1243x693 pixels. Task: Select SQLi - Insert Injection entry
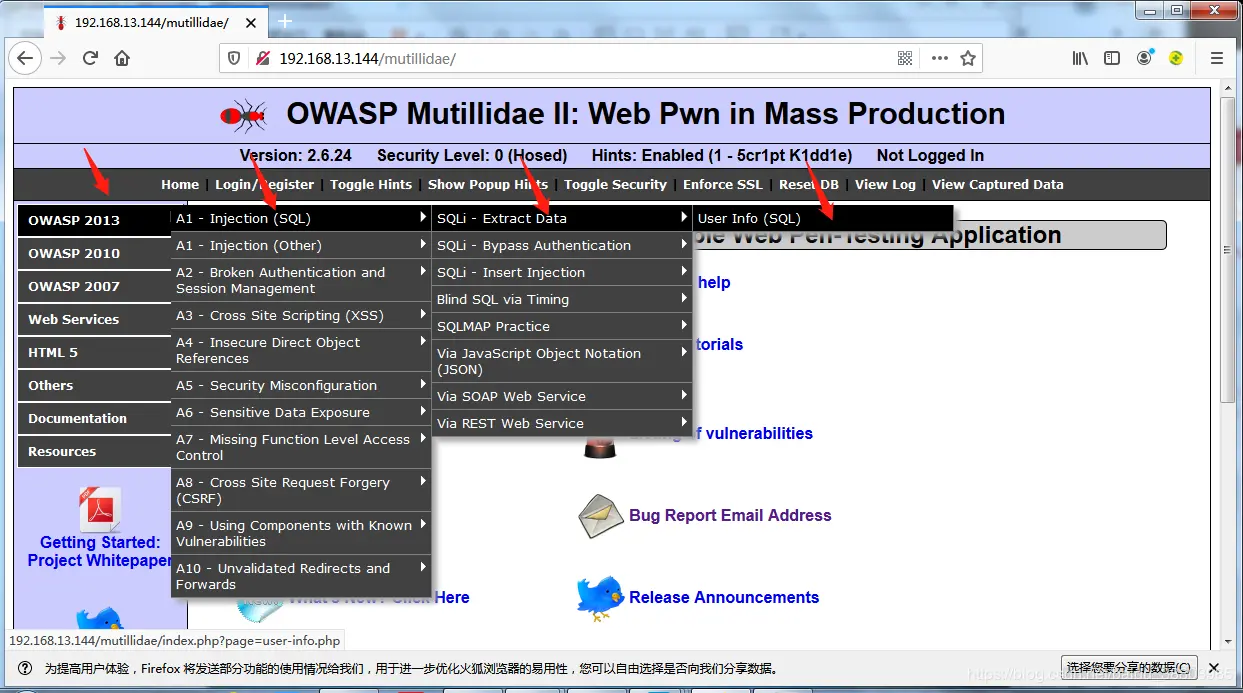coord(562,272)
